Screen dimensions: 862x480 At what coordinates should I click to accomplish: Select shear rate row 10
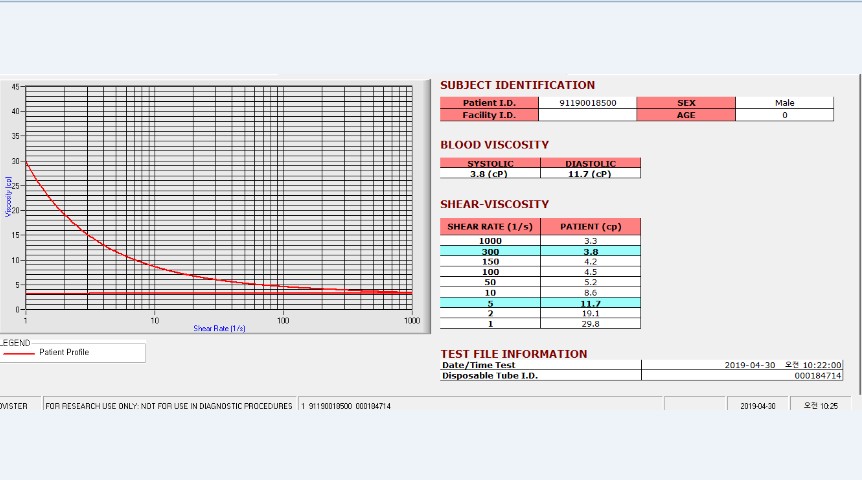pyautogui.click(x=490, y=293)
